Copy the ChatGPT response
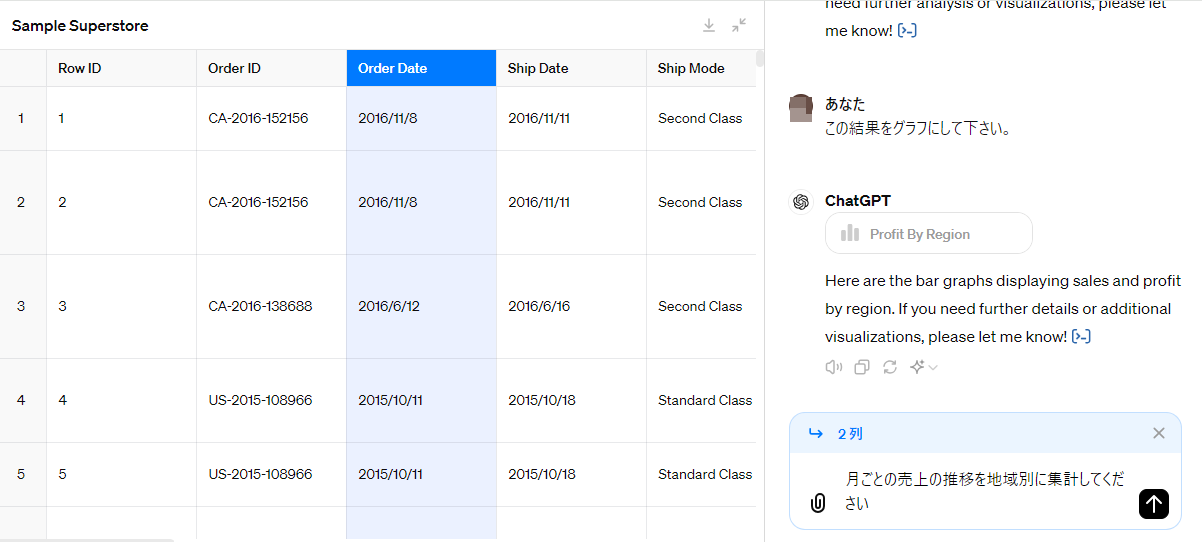The width and height of the screenshot is (1202, 542). coord(862,367)
